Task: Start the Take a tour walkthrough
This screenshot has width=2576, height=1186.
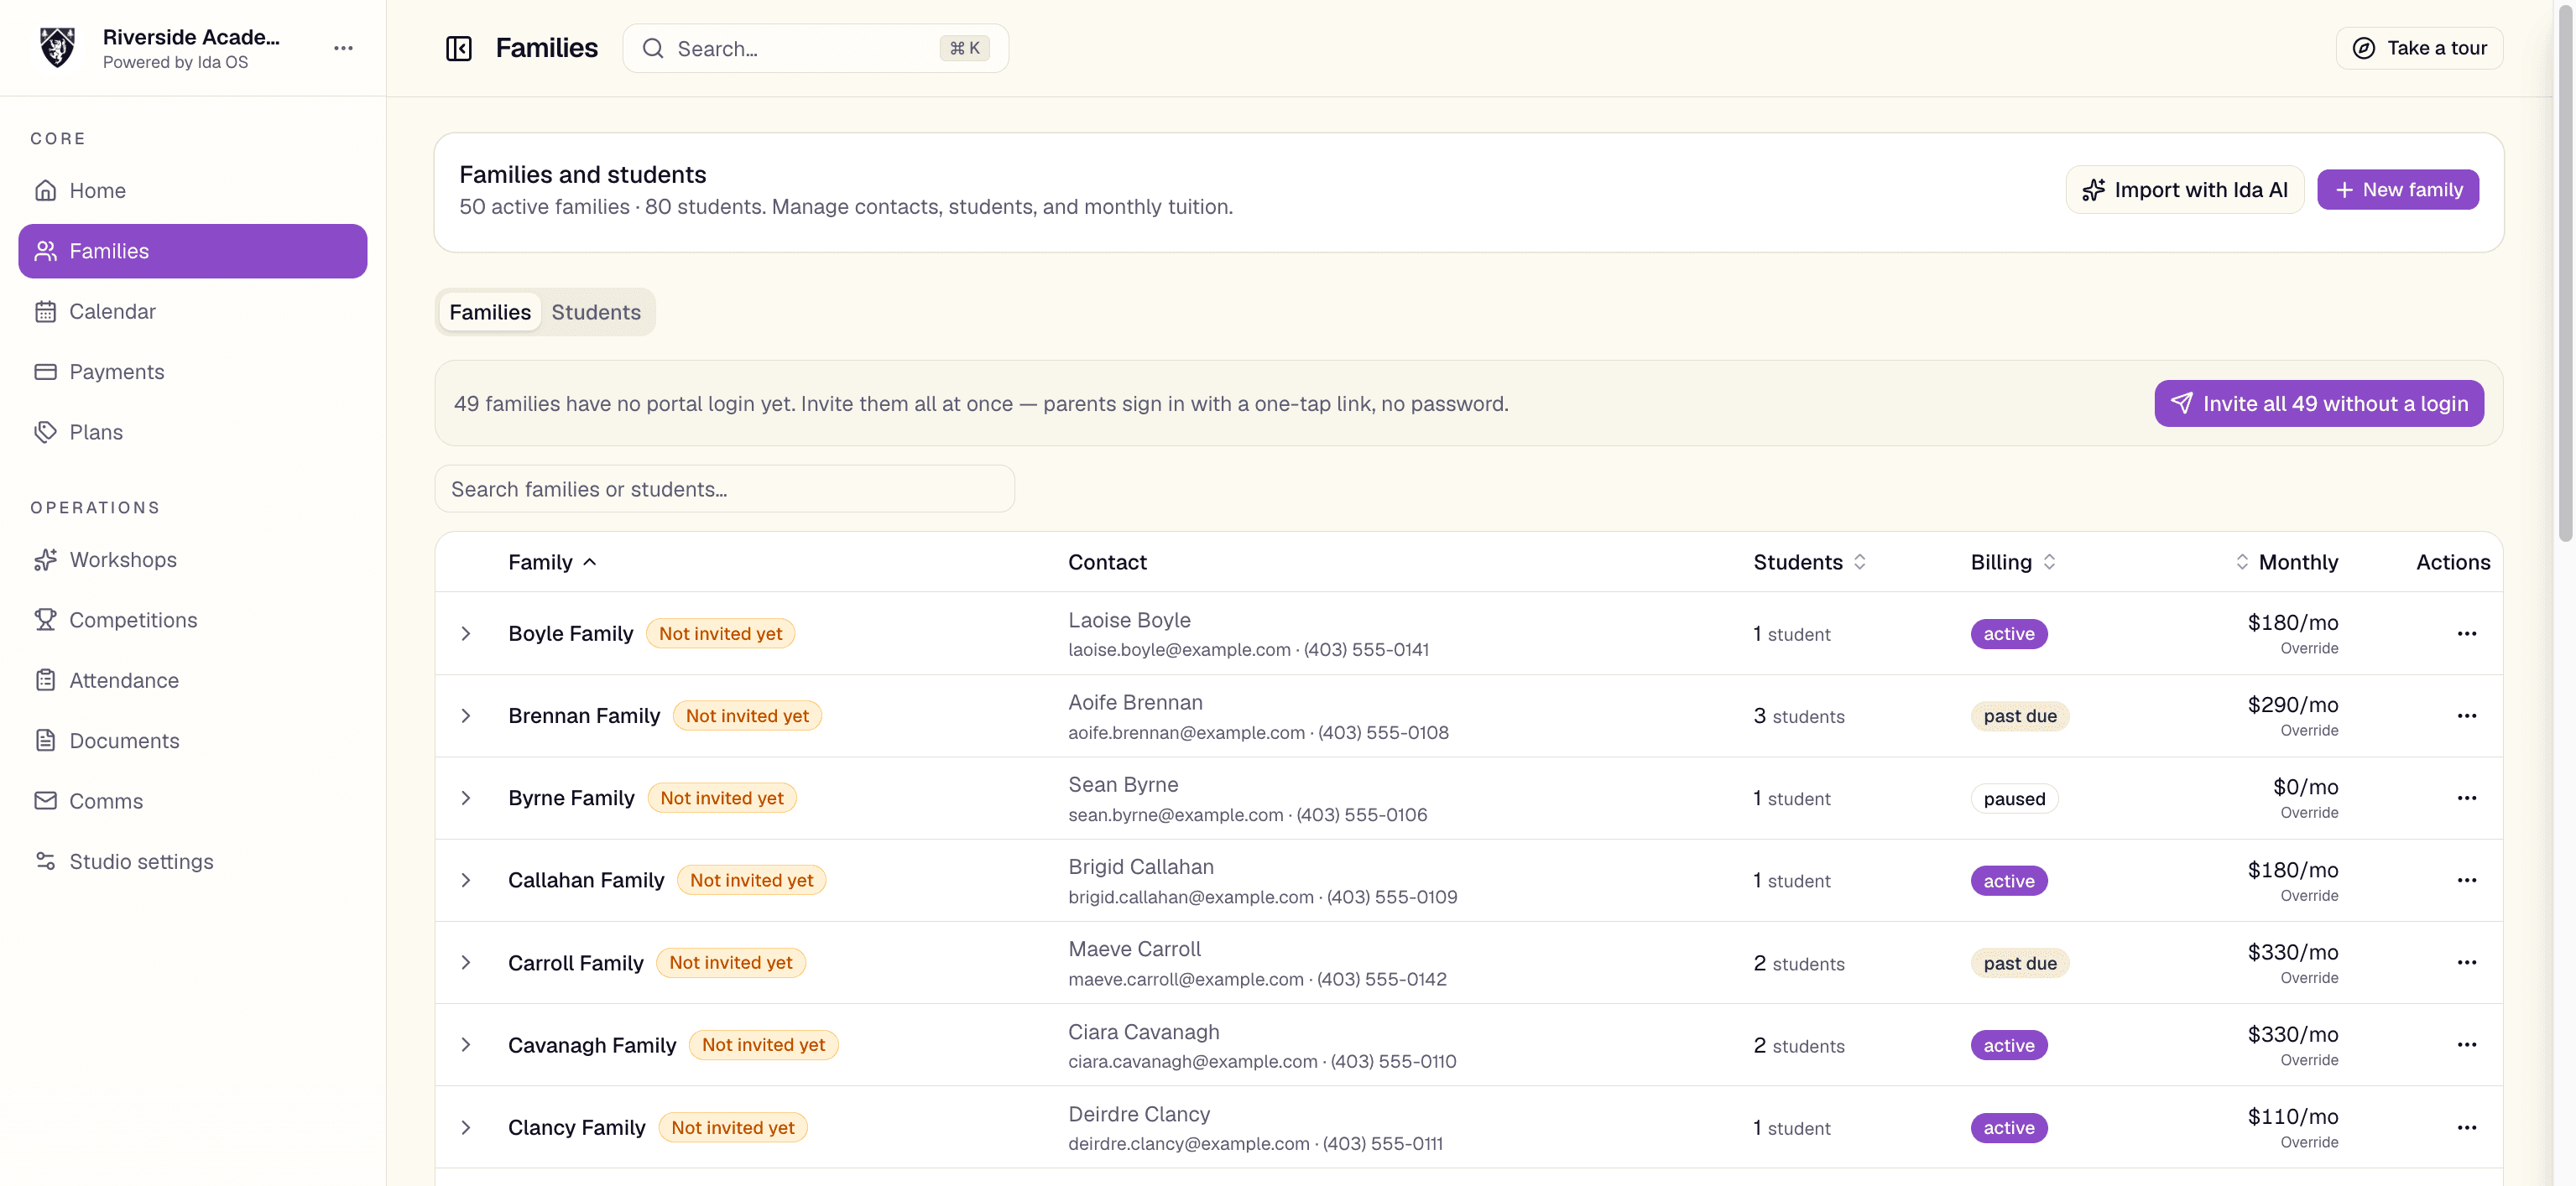Action: (x=2419, y=48)
